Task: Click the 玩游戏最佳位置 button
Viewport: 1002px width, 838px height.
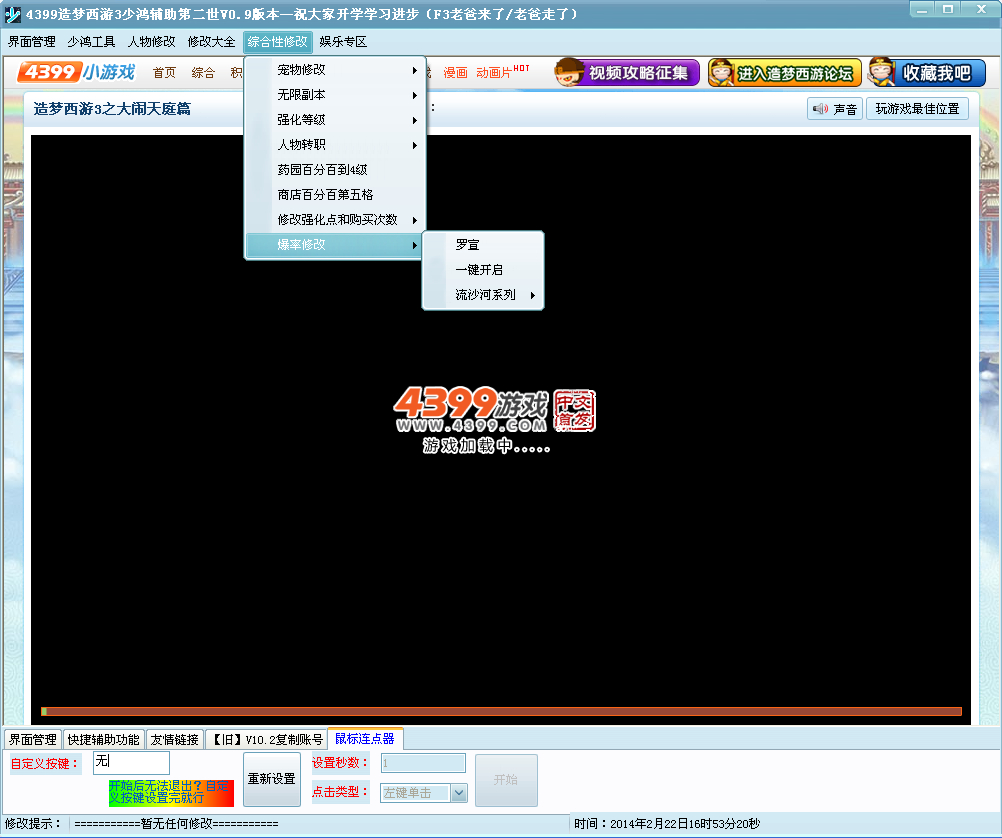Action: pyautogui.click(x=917, y=109)
